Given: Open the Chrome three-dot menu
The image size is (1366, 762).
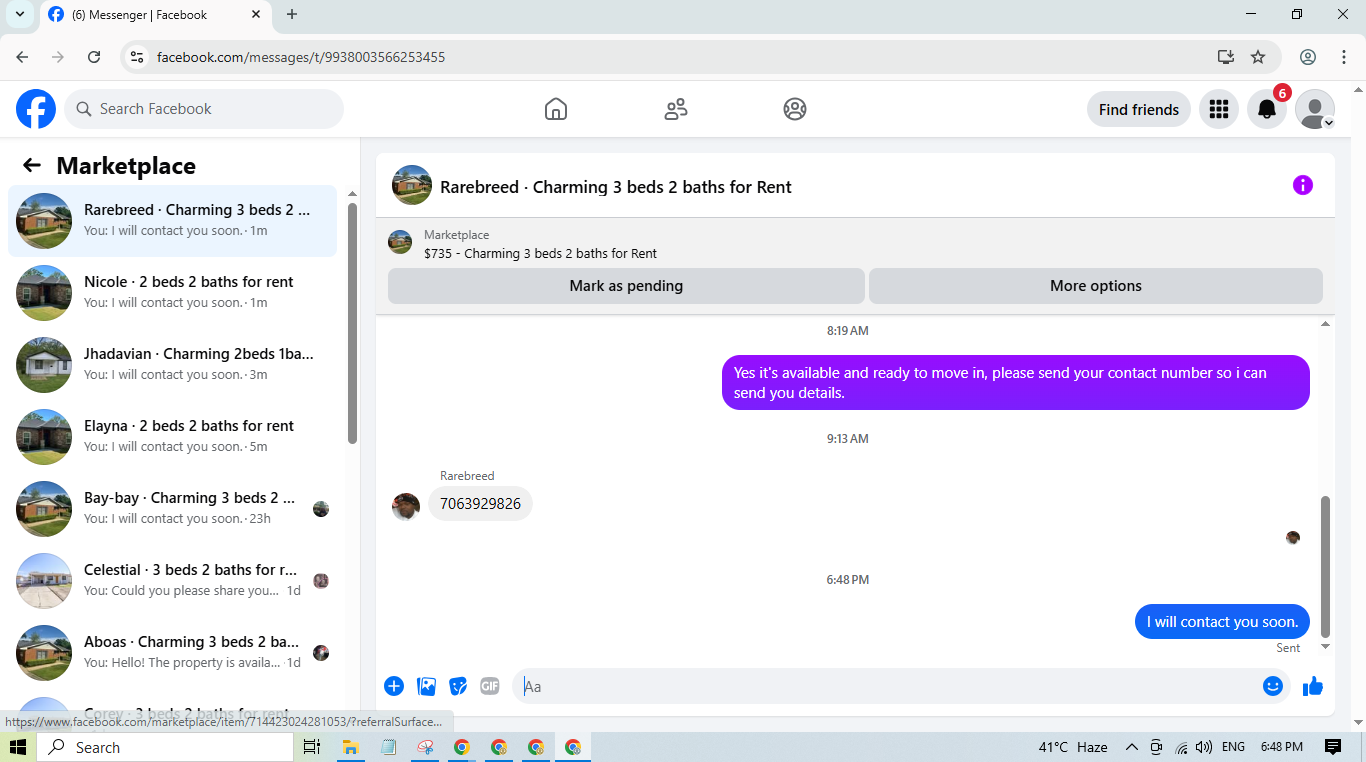Looking at the screenshot, I should point(1343,57).
